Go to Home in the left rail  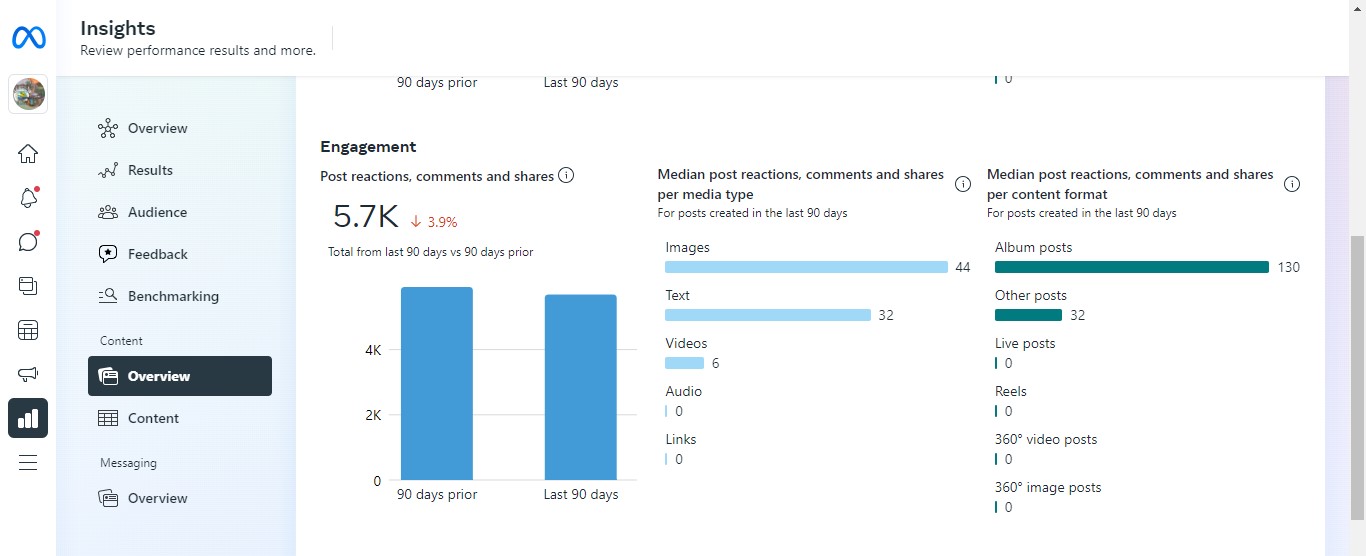pyautogui.click(x=28, y=153)
